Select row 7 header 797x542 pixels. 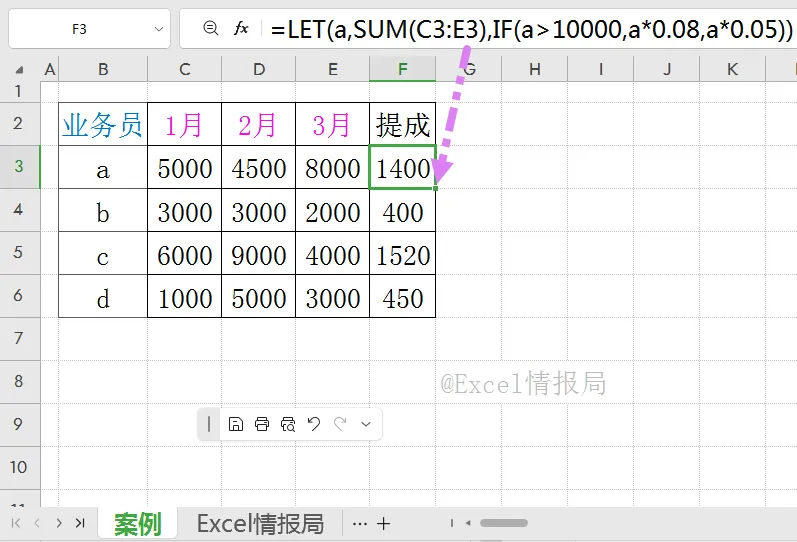click(19, 339)
